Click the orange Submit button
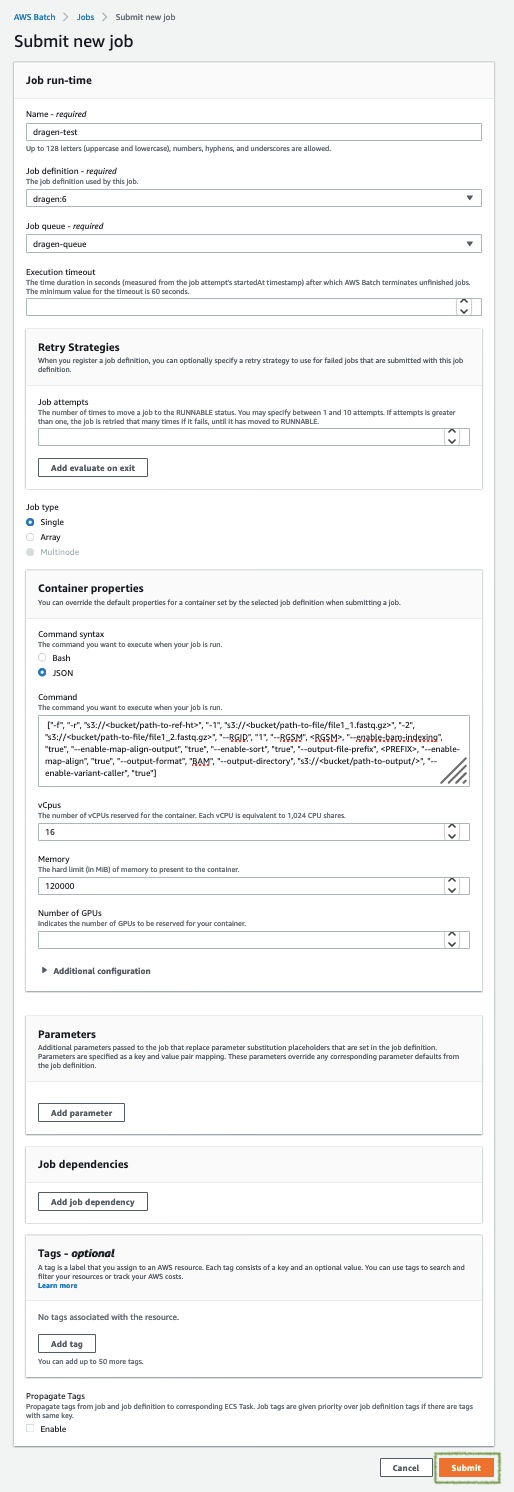514x1492 pixels. 466,1467
